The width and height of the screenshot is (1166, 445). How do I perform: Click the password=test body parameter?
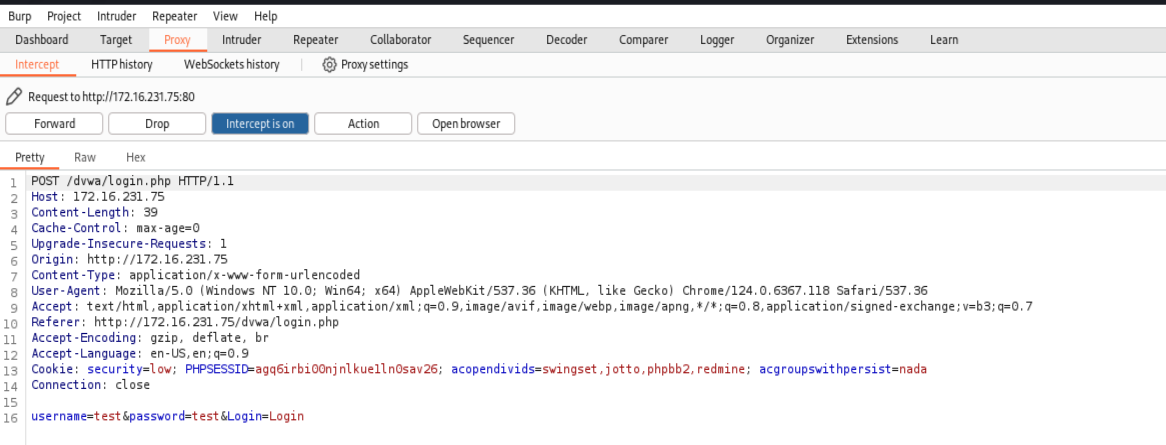(174, 416)
